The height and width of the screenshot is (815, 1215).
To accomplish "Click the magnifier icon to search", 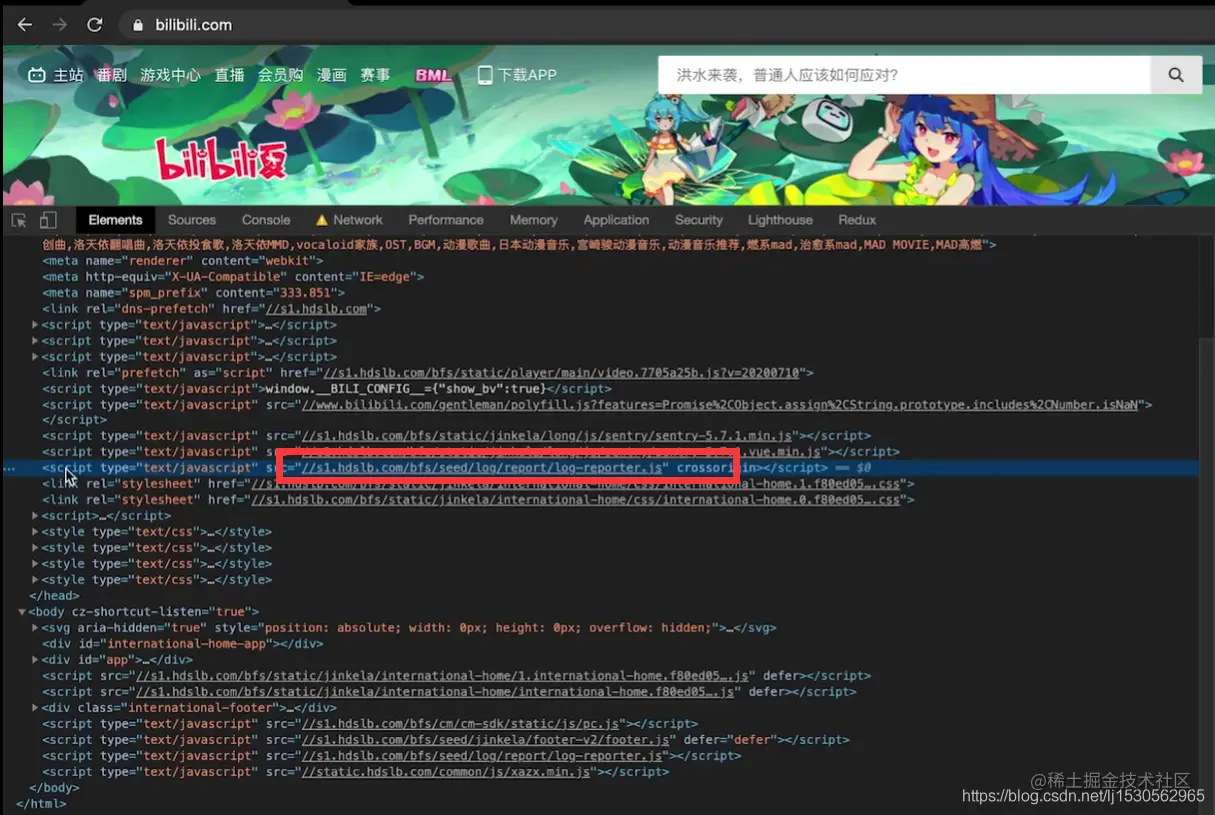I will tap(1176, 74).
